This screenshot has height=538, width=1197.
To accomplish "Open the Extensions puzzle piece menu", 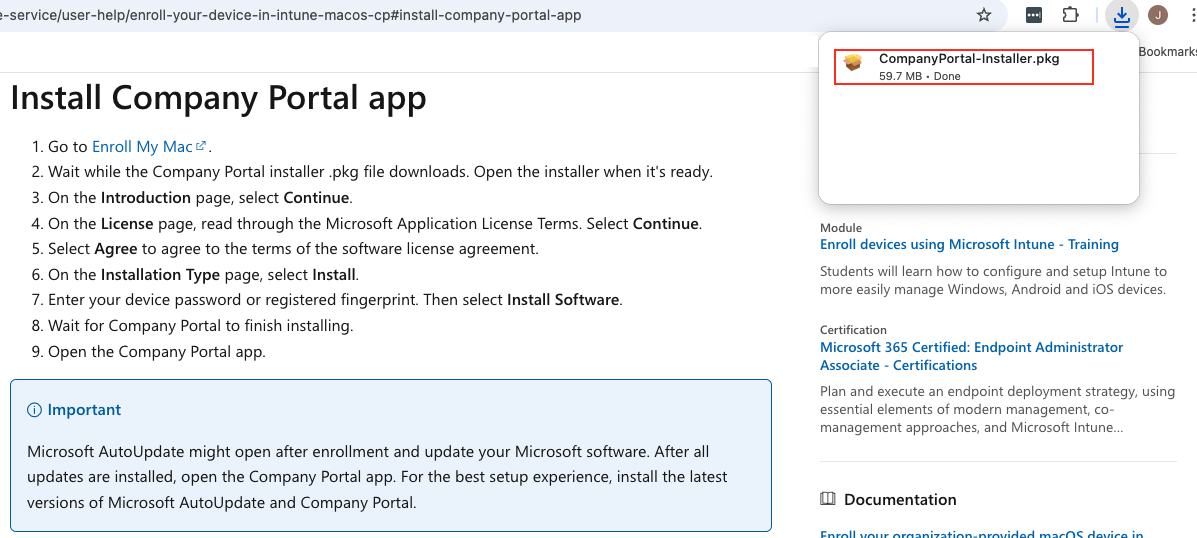I will tap(1071, 15).
